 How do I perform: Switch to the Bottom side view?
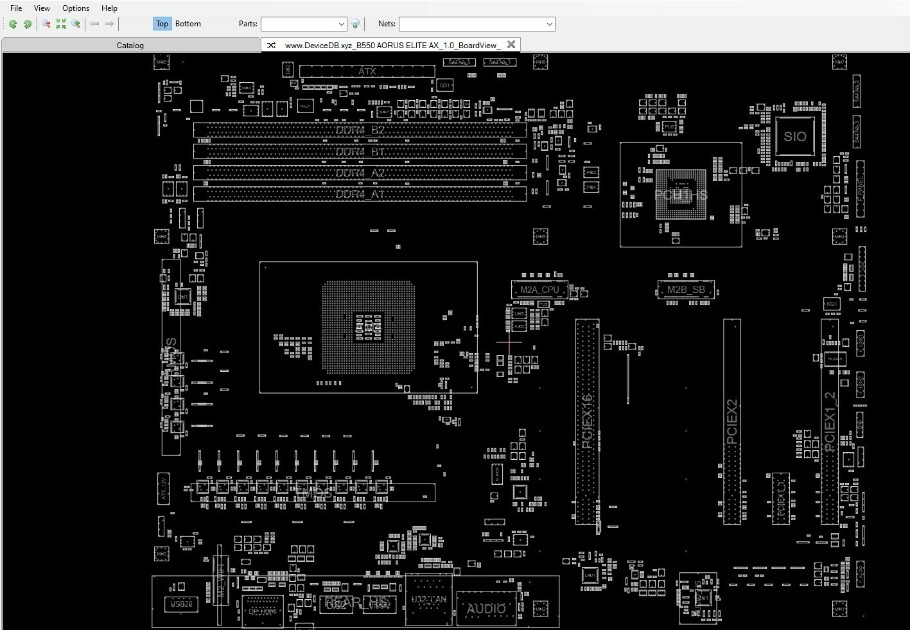pos(188,24)
